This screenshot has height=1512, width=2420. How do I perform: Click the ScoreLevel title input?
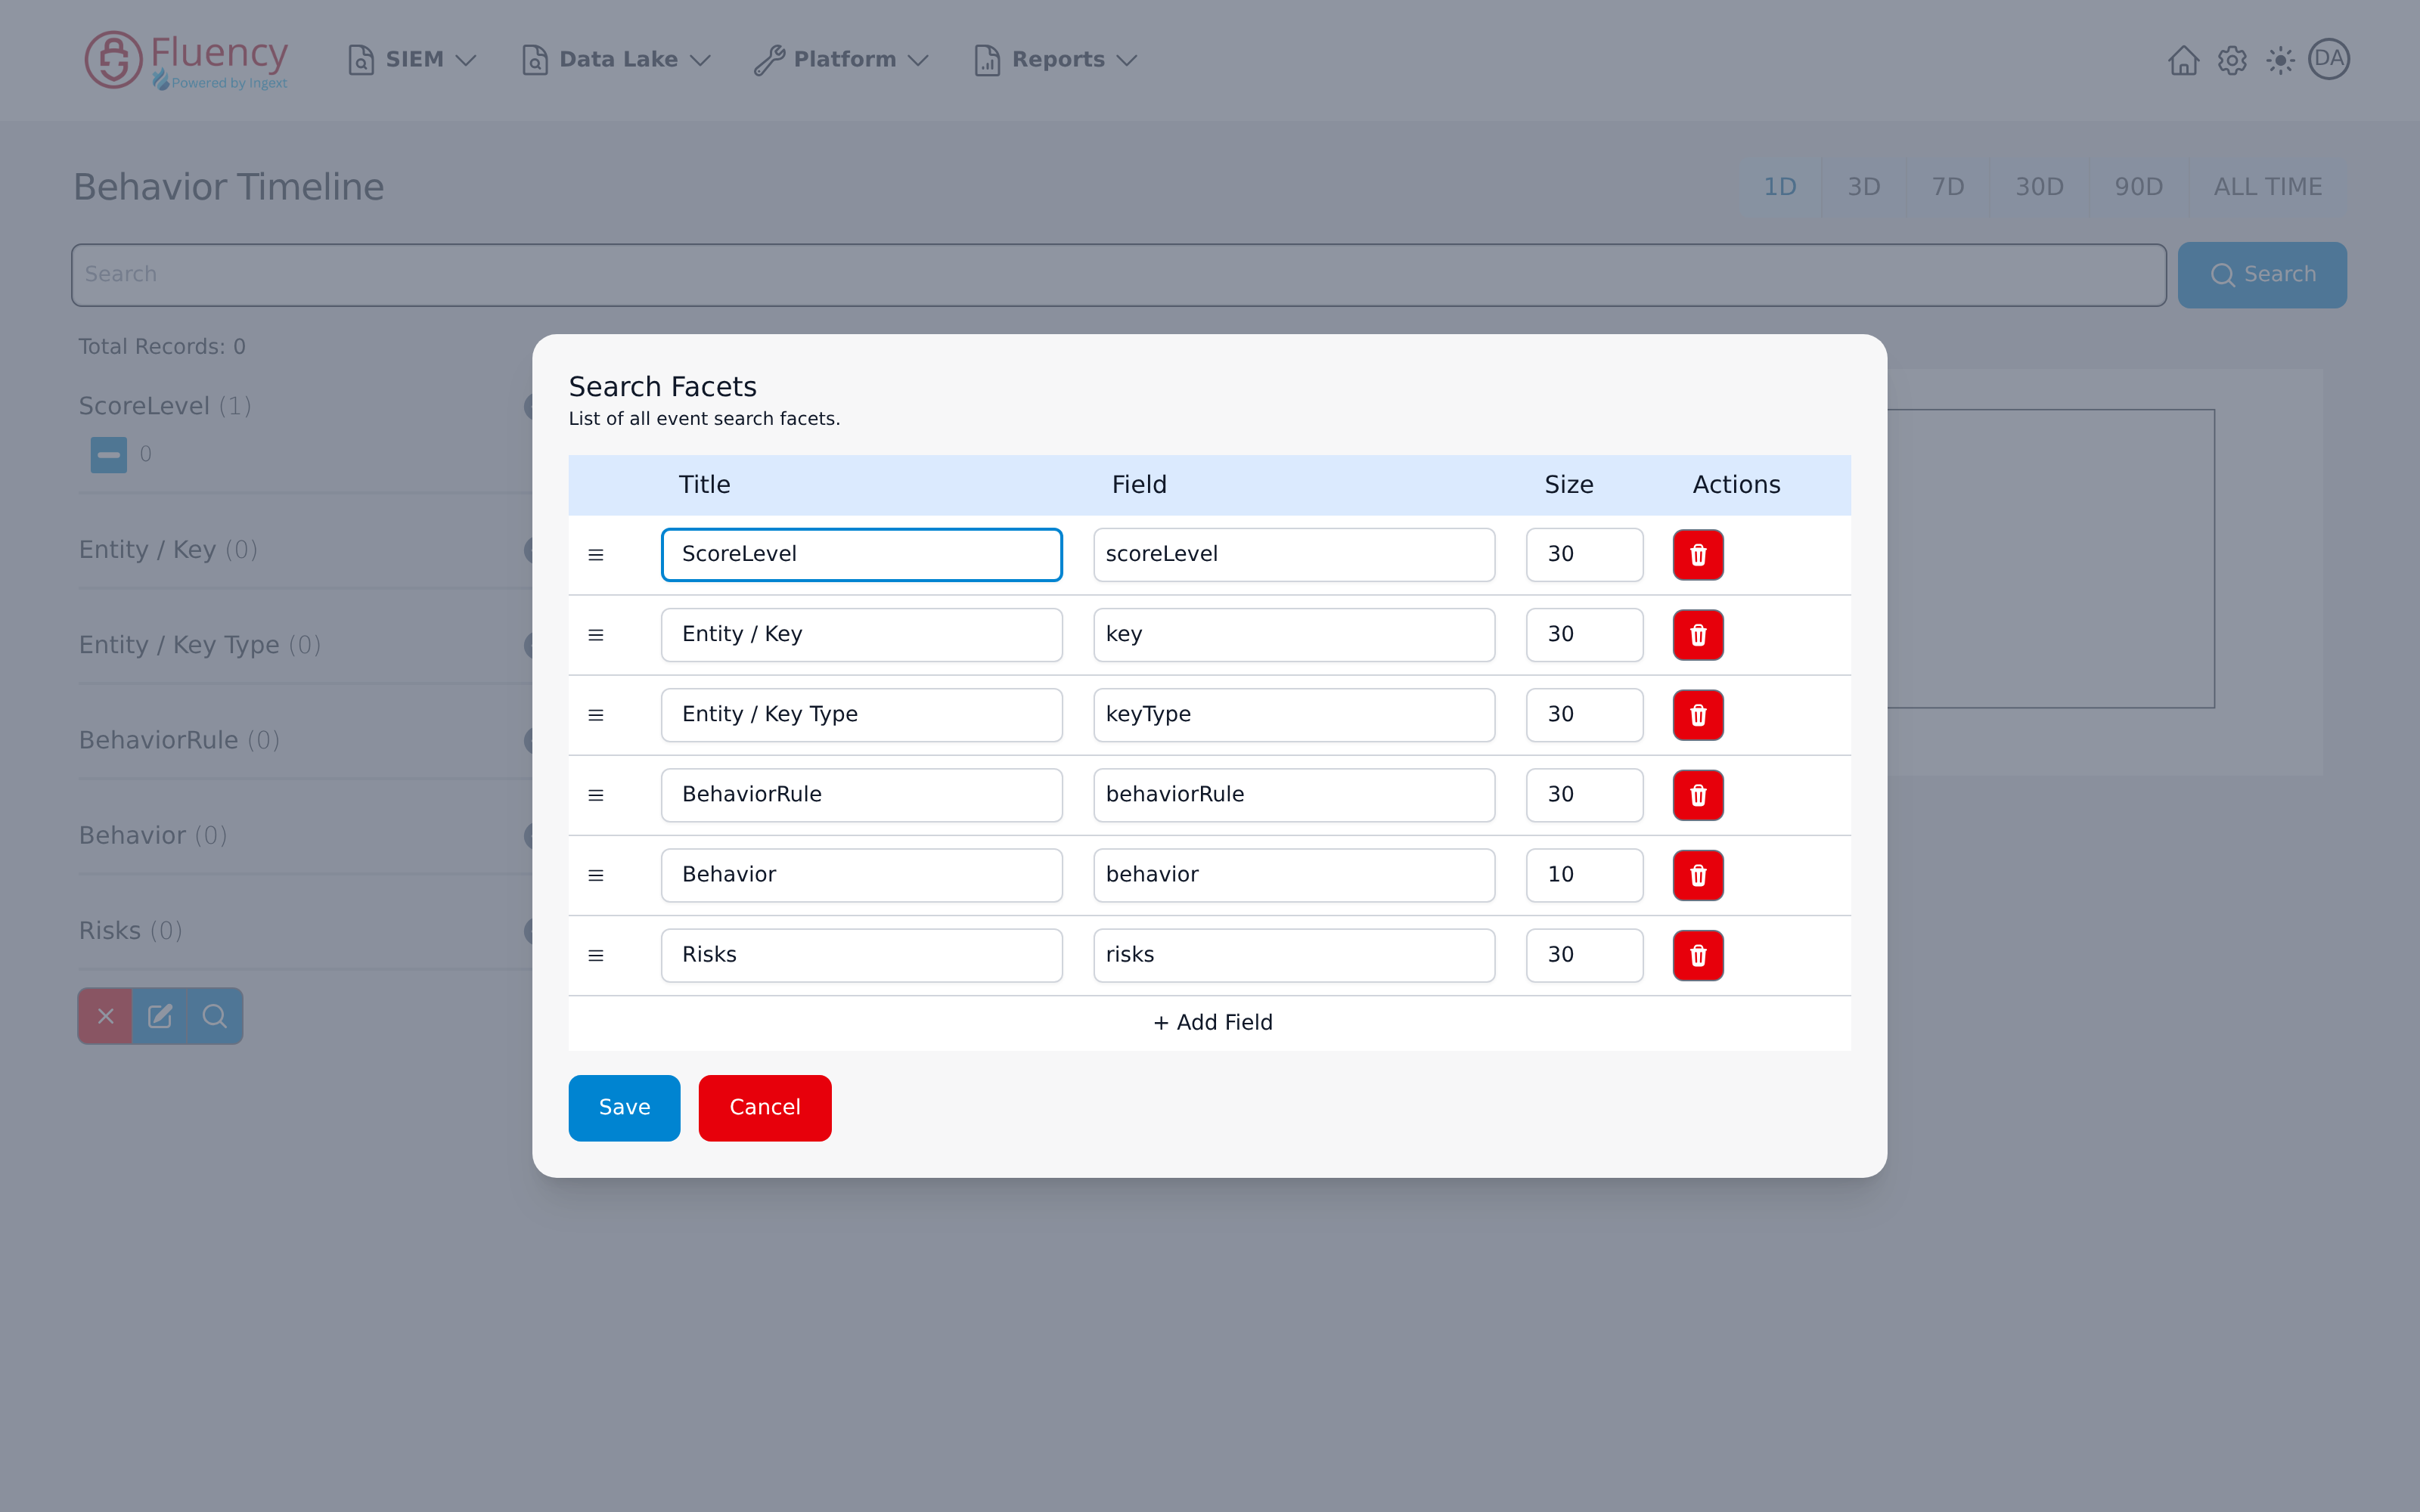[861, 555]
